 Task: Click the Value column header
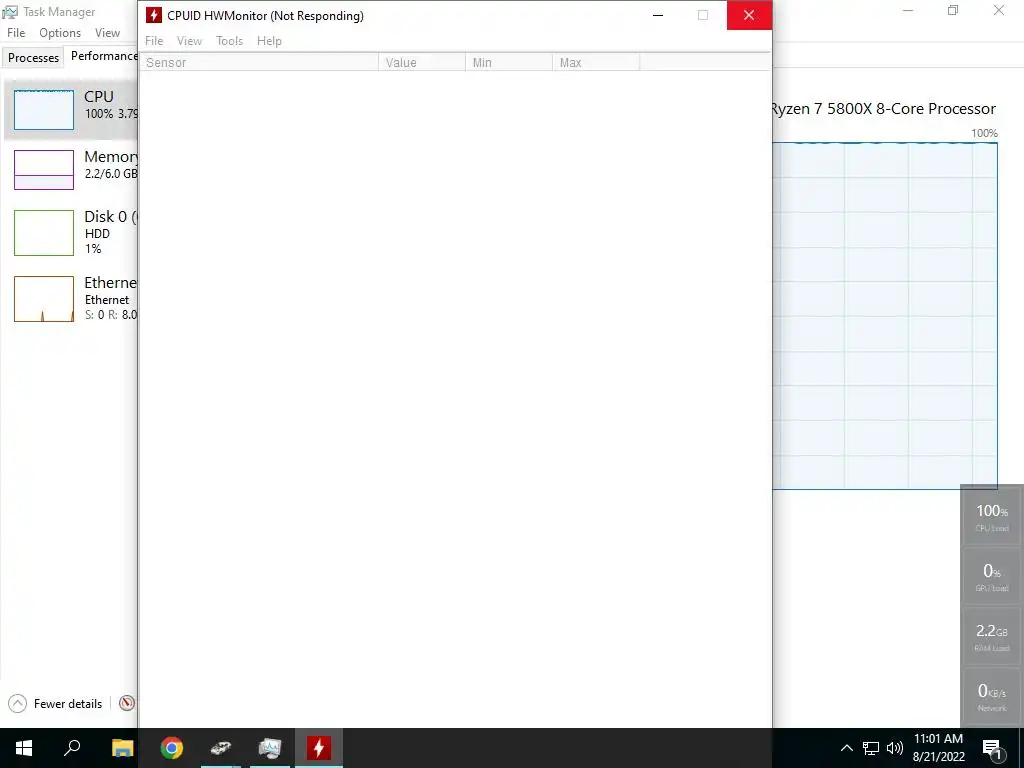(422, 63)
